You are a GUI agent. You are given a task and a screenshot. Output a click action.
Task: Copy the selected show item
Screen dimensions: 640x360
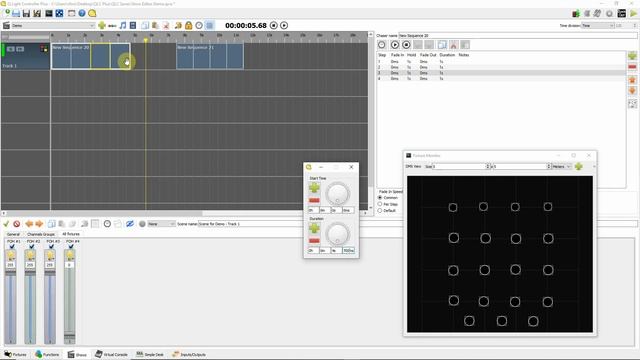point(145,25)
